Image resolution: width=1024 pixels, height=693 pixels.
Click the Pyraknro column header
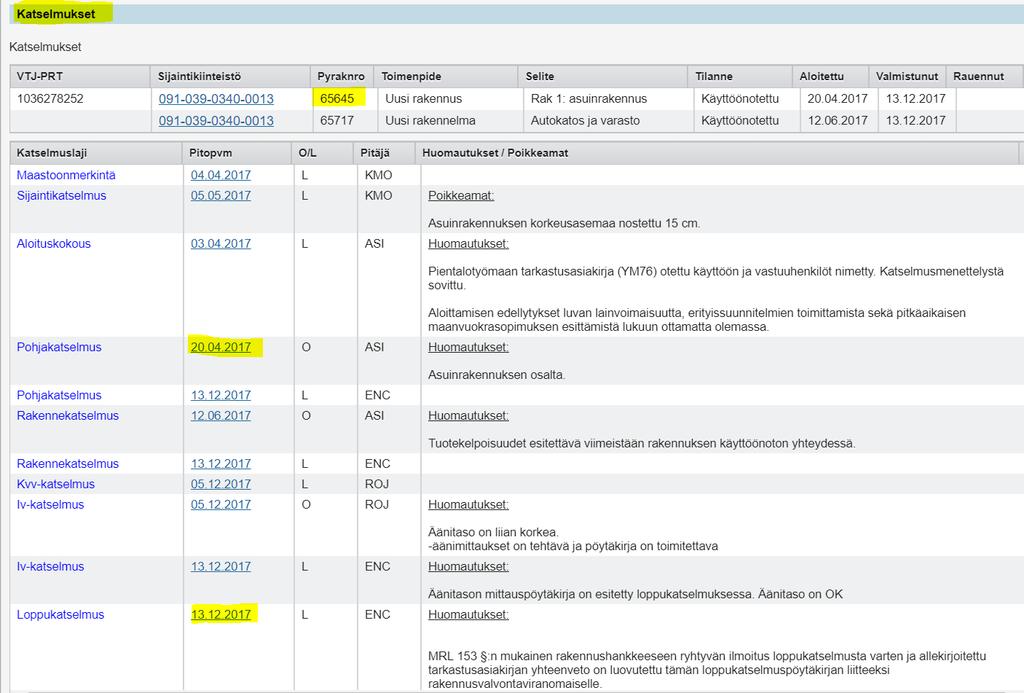[341, 76]
